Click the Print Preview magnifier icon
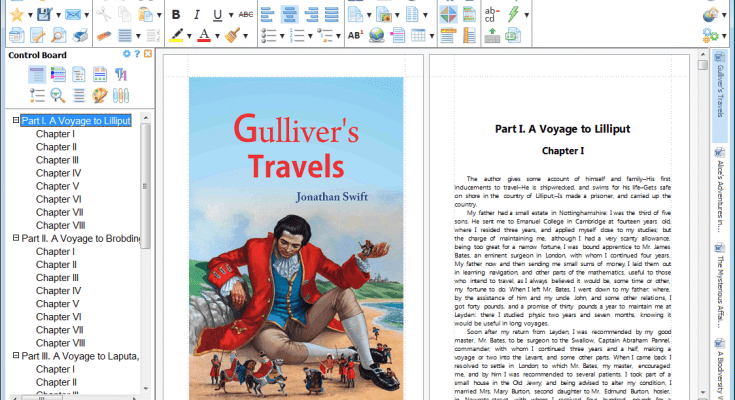735x400 pixels. coord(59,36)
